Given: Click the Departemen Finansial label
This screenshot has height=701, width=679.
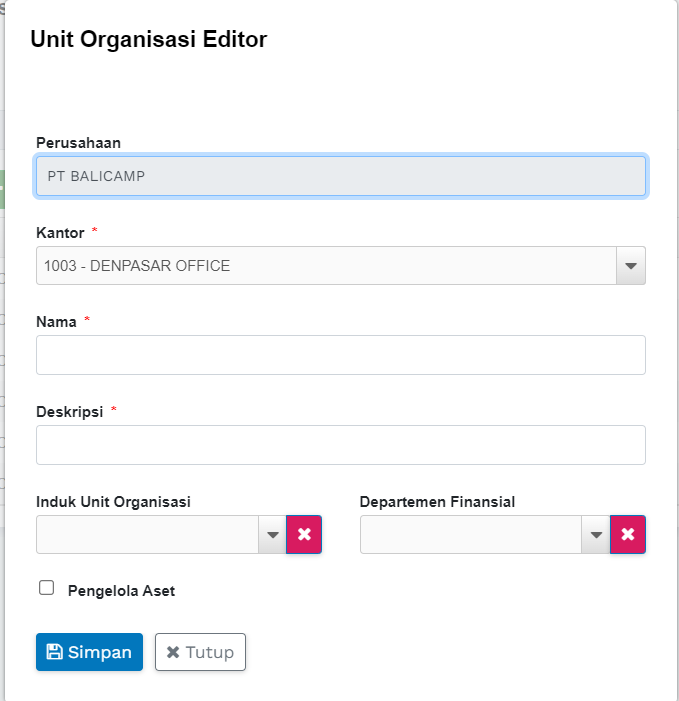Looking at the screenshot, I should click(x=437, y=502).
